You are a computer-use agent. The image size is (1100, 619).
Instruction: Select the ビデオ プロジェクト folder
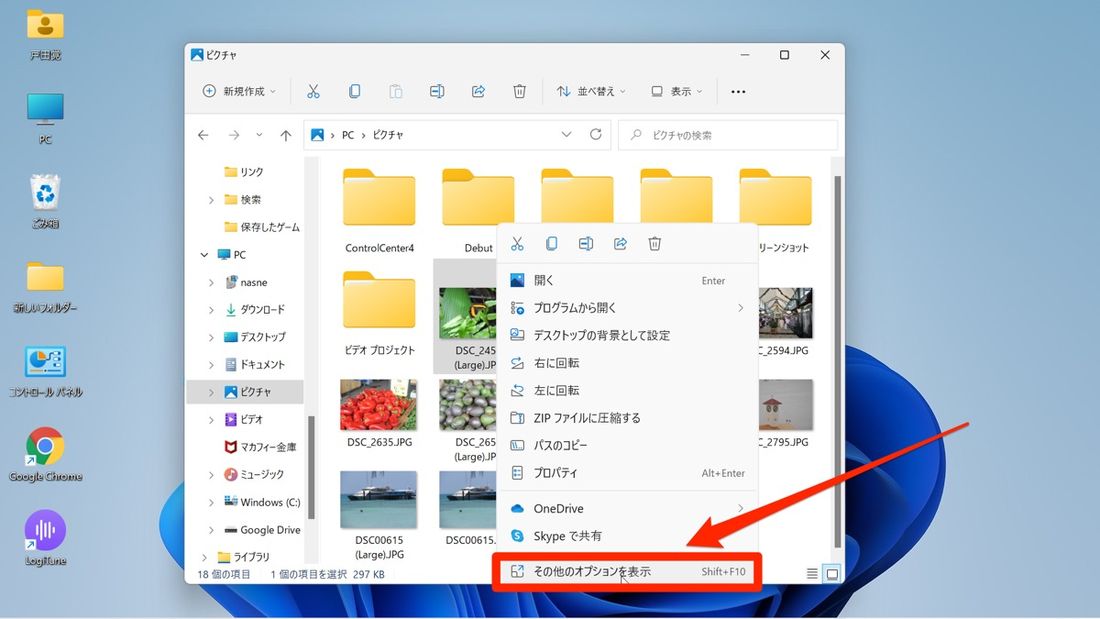[379, 313]
